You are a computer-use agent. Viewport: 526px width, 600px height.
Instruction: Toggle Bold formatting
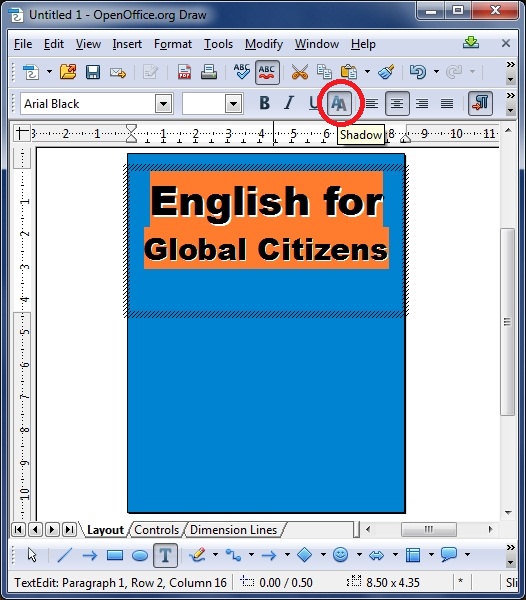click(264, 103)
